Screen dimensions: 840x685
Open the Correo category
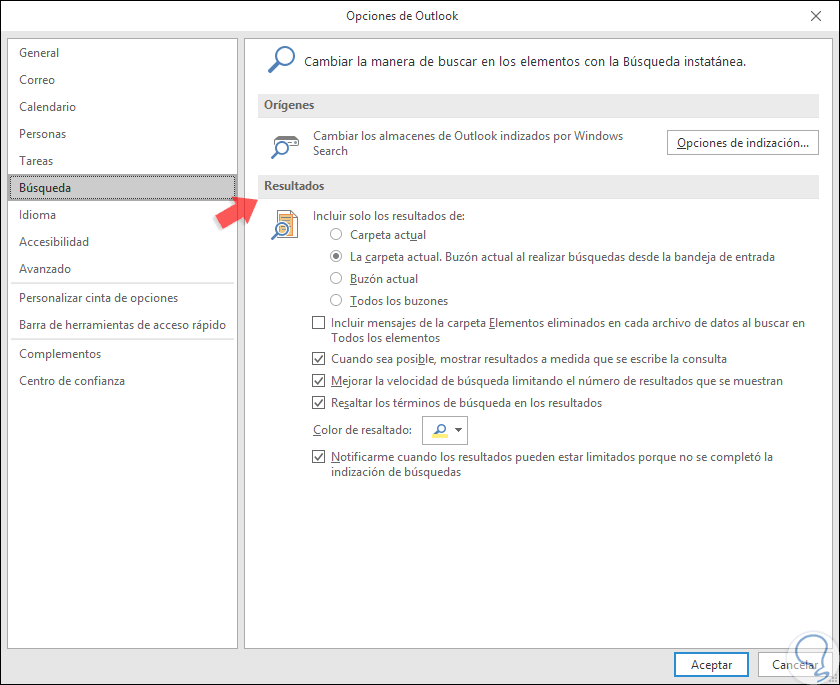point(122,80)
